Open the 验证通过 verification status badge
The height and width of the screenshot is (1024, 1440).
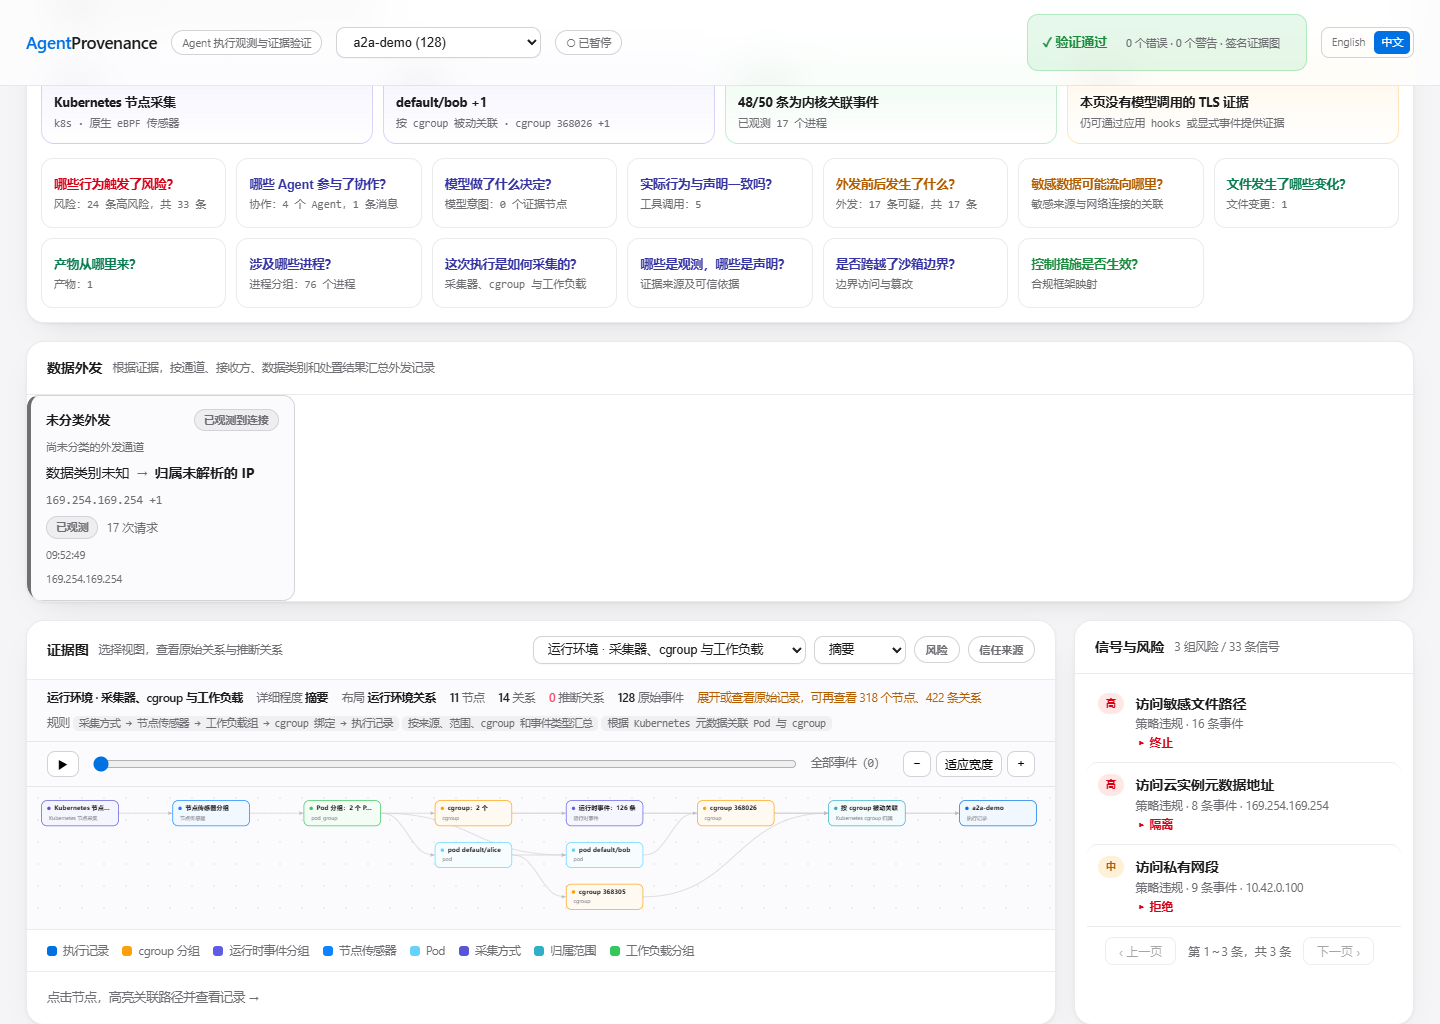(x=1166, y=43)
